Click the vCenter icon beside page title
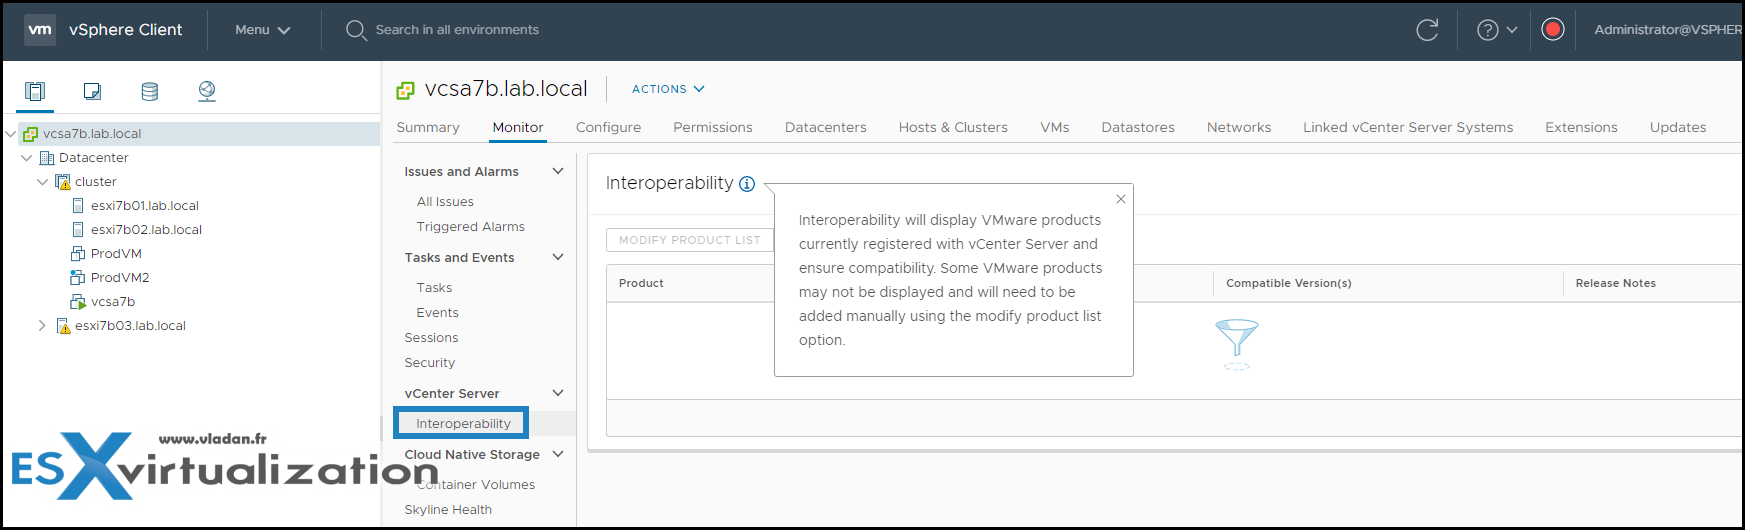1745x530 pixels. 405,90
